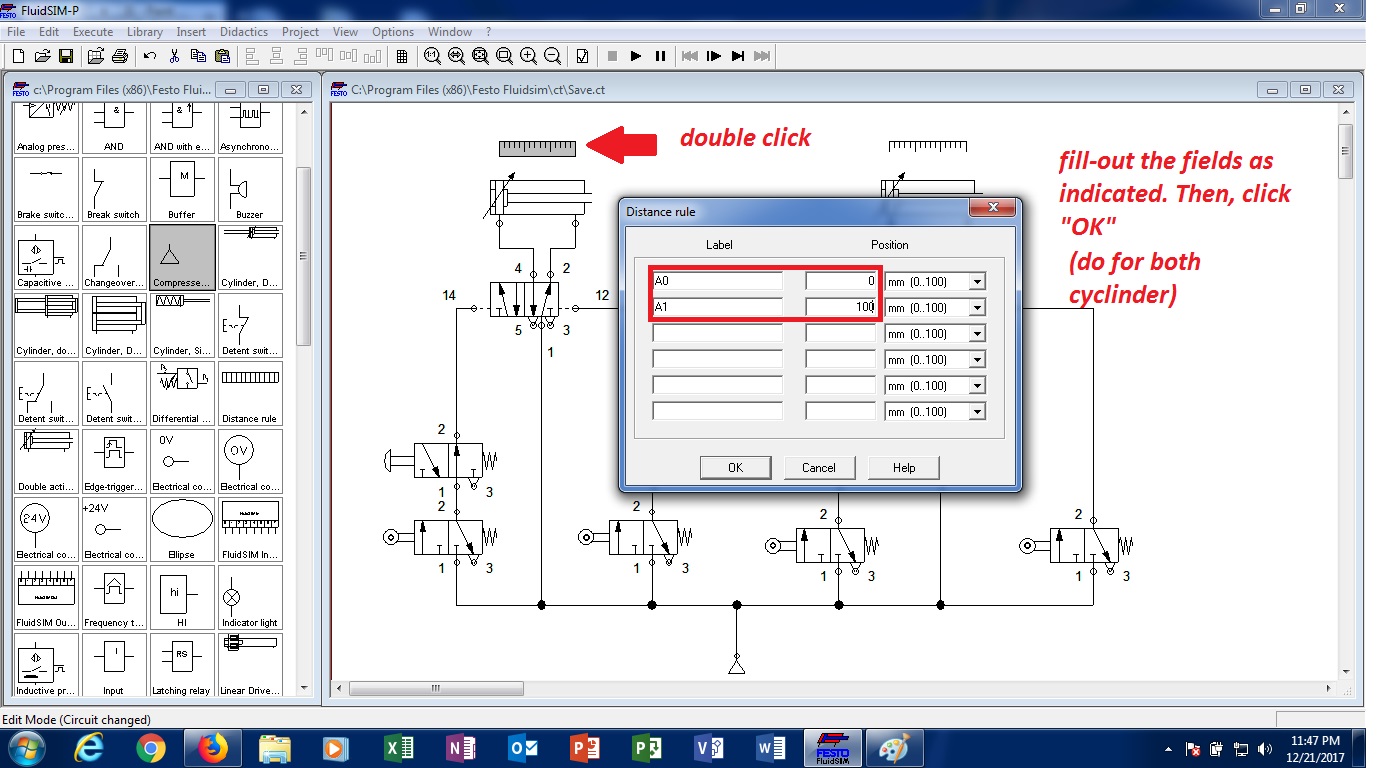
Task: Open Firefox from the taskbar
Action: (x=213, y=747)
